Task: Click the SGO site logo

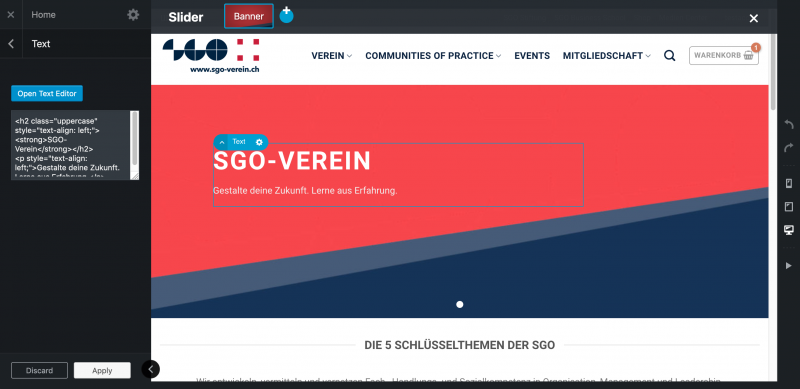Action: (x=211, y=56)
